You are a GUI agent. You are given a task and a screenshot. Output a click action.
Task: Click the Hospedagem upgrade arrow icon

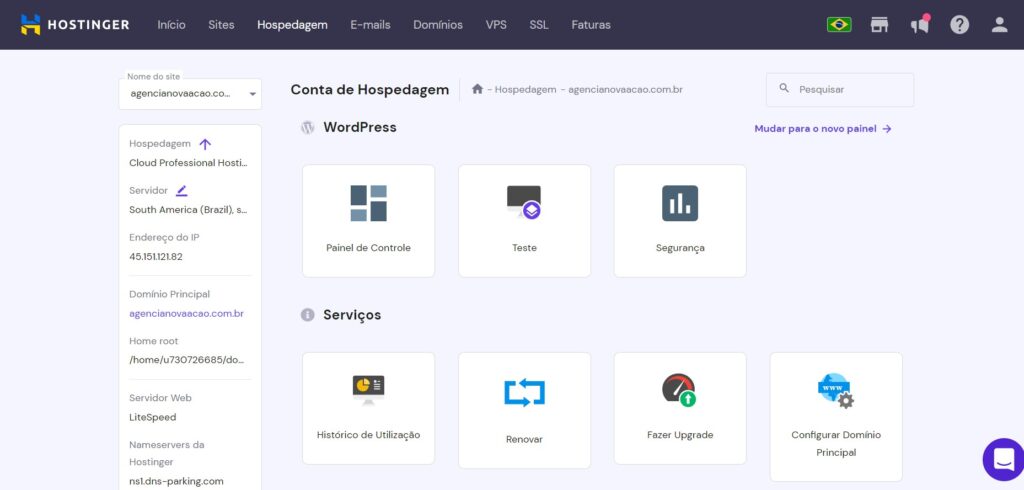pyautogui.click(x=205, y=144)
